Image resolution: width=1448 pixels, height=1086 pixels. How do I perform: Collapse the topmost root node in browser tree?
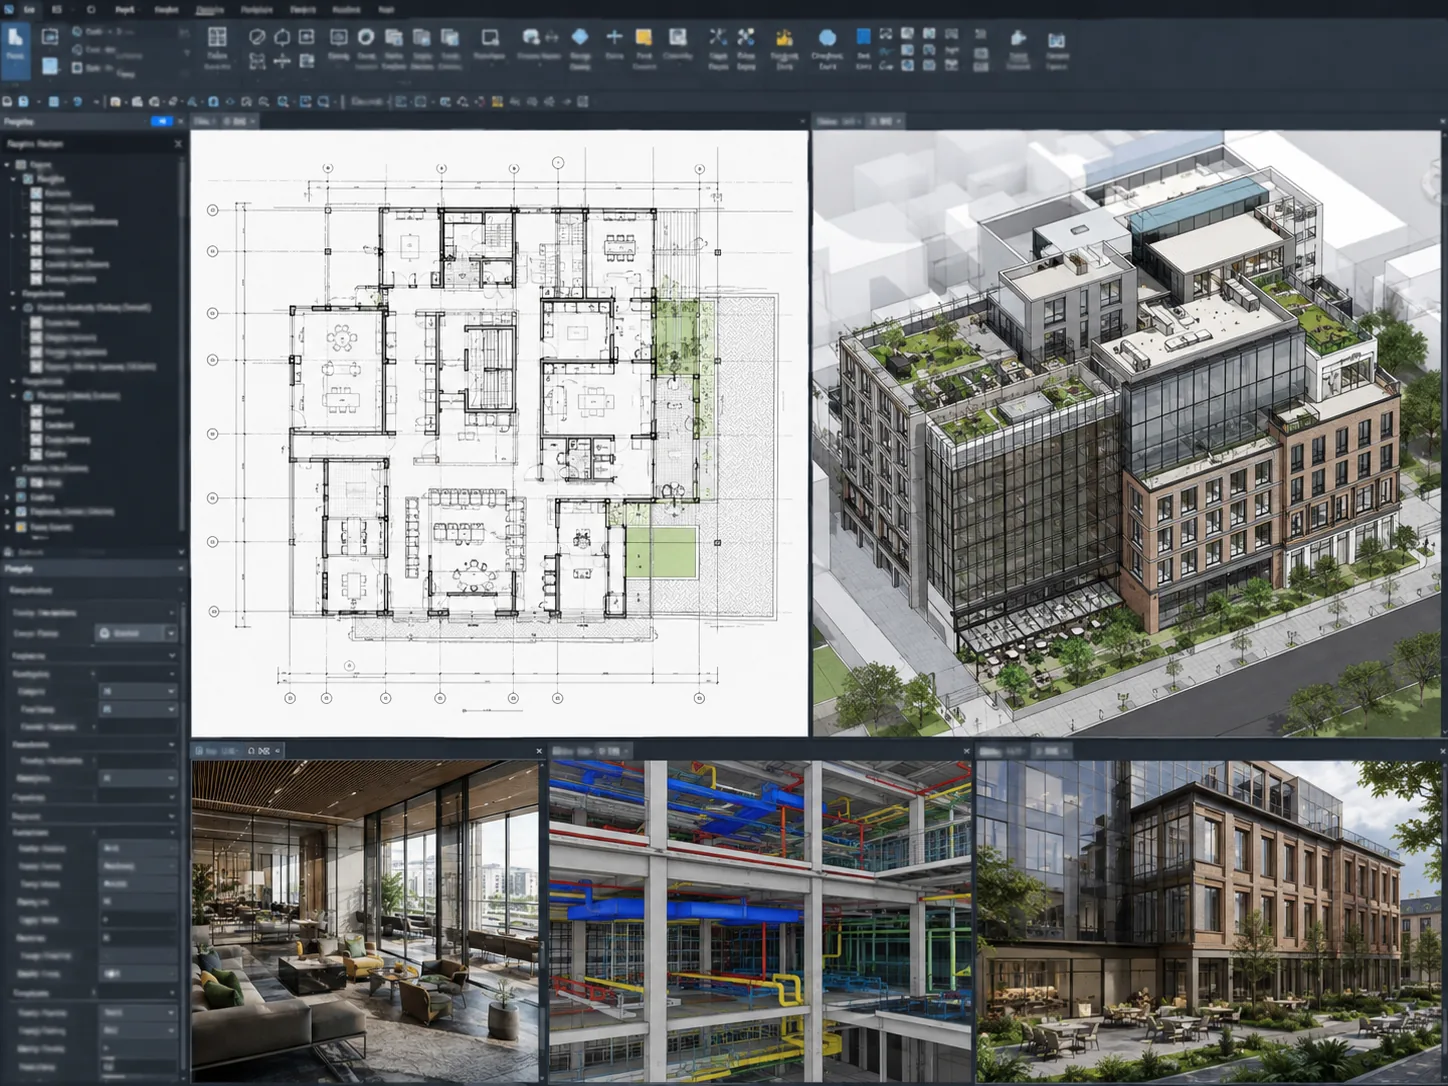[8, 165]
